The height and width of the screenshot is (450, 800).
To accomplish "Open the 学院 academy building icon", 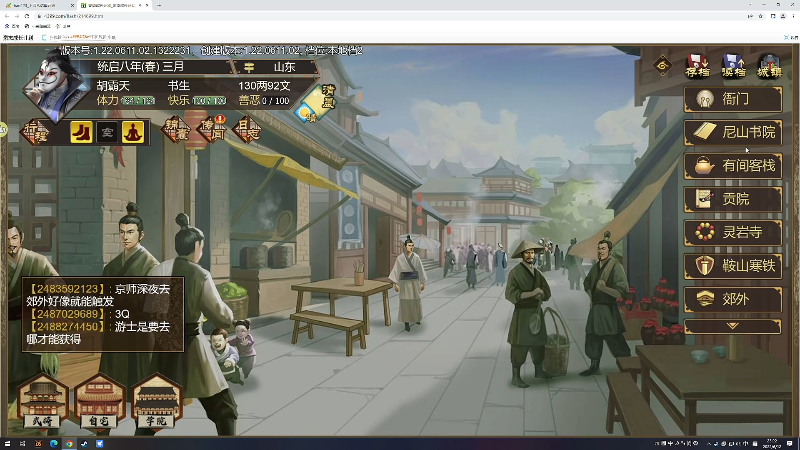I will tap(157, 402).
